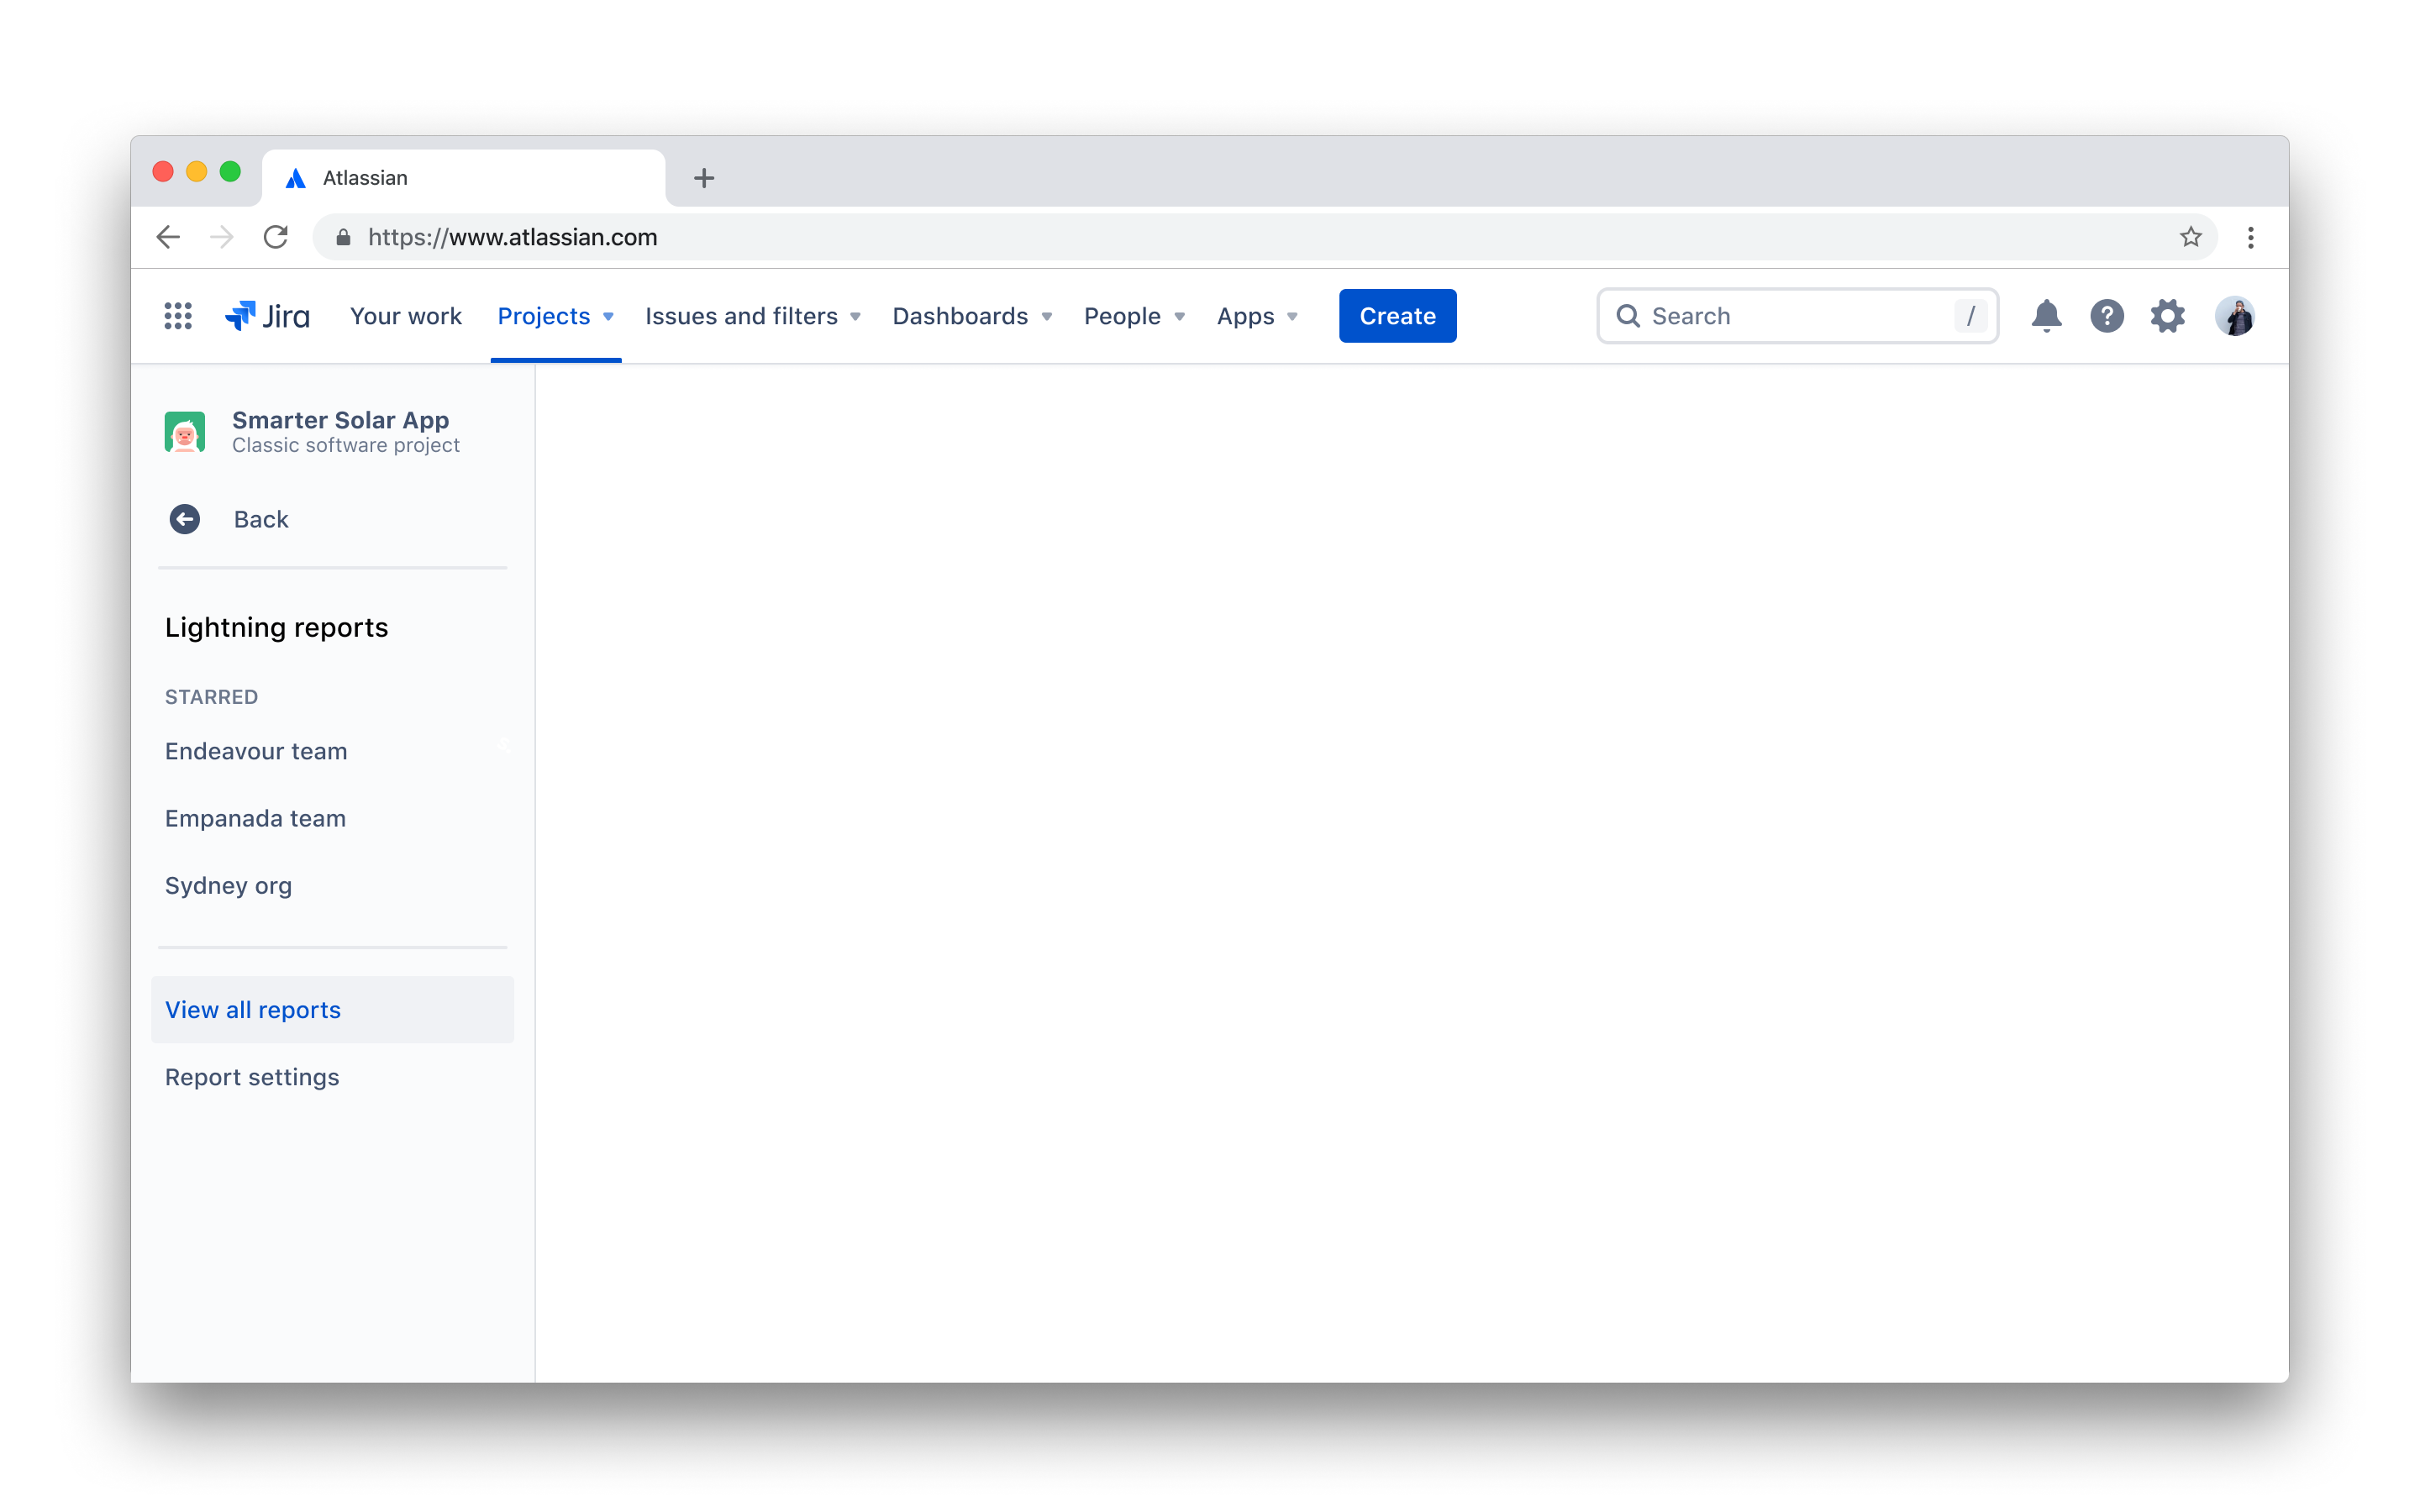Open View all reports
This screenshot has width=2420, height=1512.
point(252,1010)
